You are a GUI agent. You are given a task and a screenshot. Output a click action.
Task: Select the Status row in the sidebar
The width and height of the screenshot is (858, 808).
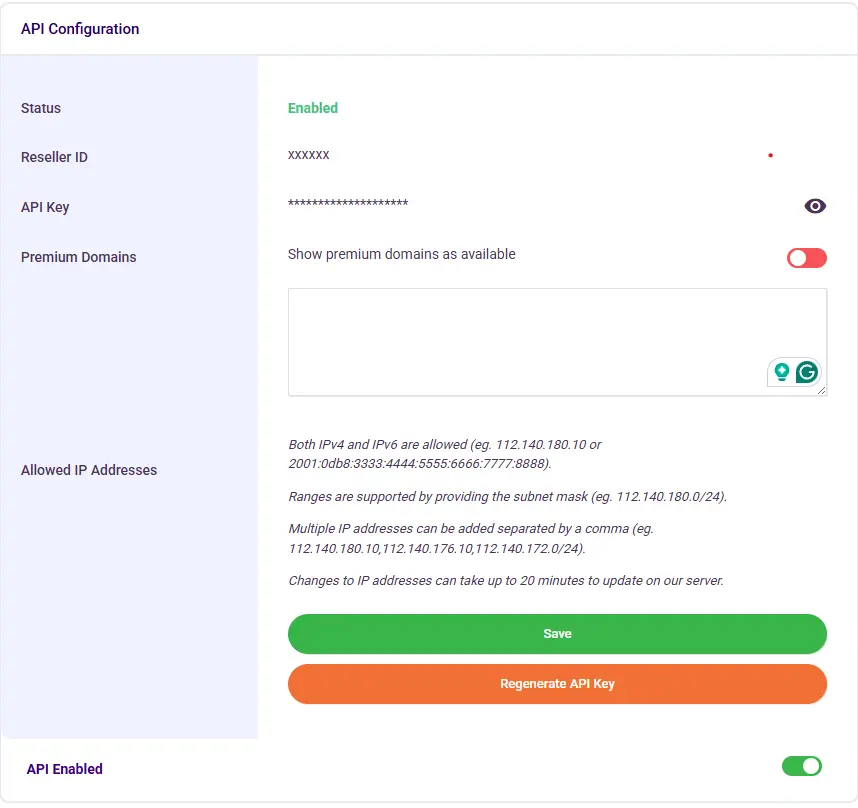40,108
